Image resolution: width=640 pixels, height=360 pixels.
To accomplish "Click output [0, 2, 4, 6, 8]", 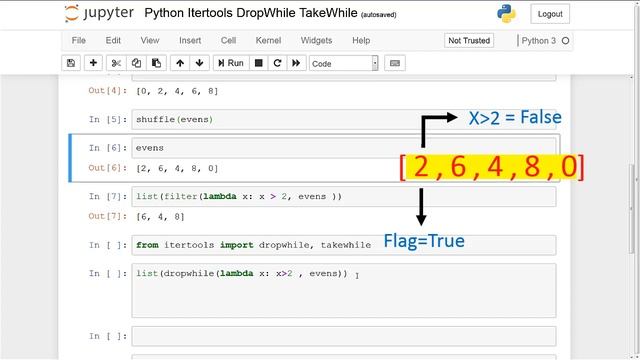I will pyautogui.click(x=177, y=91).
